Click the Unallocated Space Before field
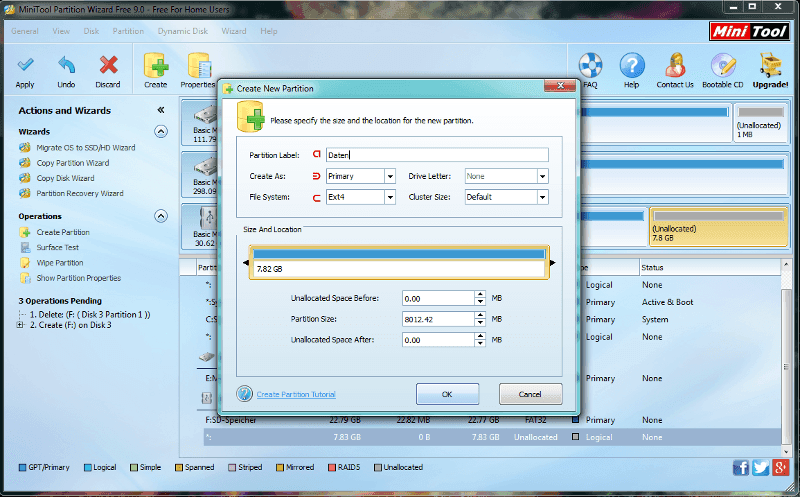 438,299
